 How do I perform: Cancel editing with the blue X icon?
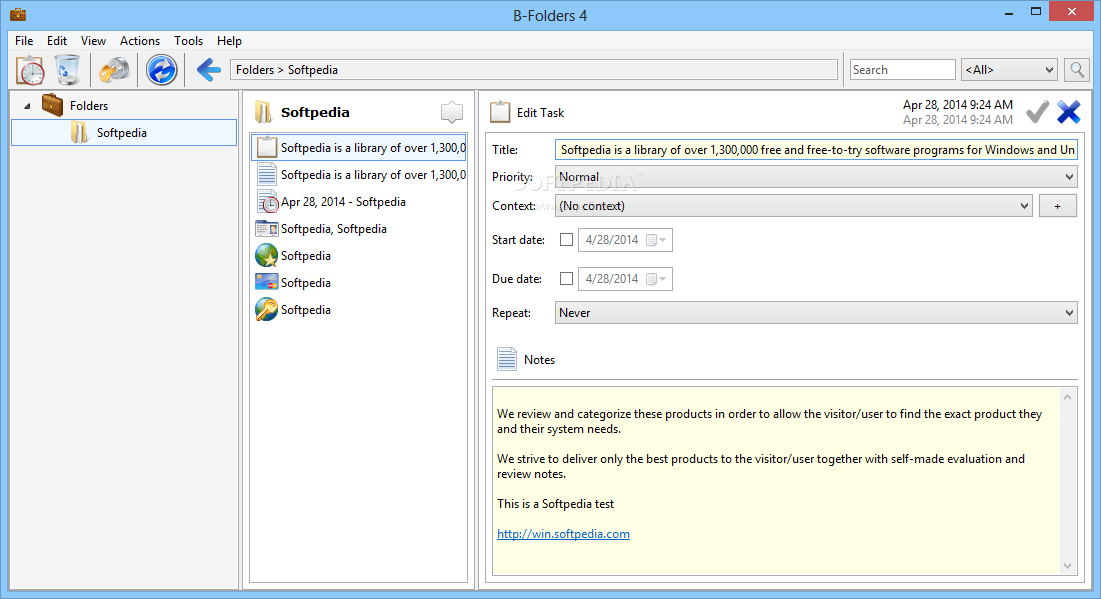click(1069, 112)
